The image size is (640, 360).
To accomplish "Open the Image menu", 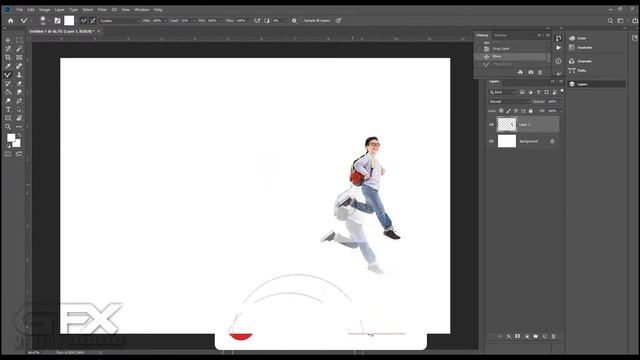I will pyautogui.click(x=44, y=9).
